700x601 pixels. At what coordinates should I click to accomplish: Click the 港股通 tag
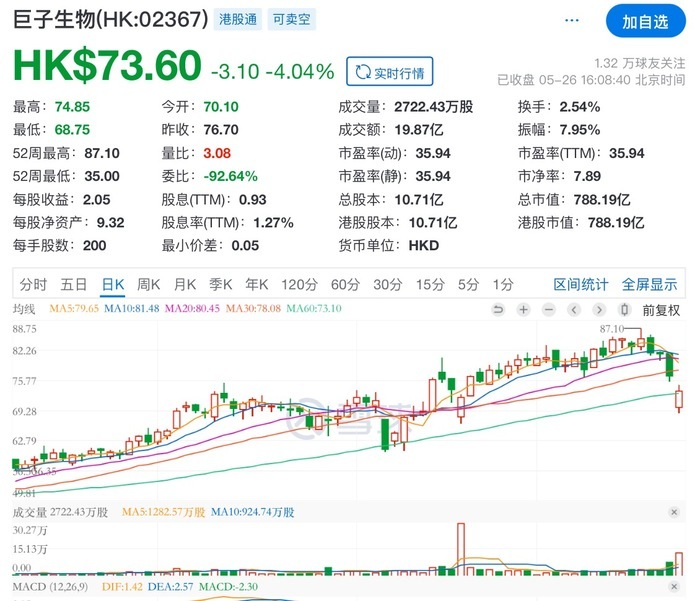(x=238, y=19)
